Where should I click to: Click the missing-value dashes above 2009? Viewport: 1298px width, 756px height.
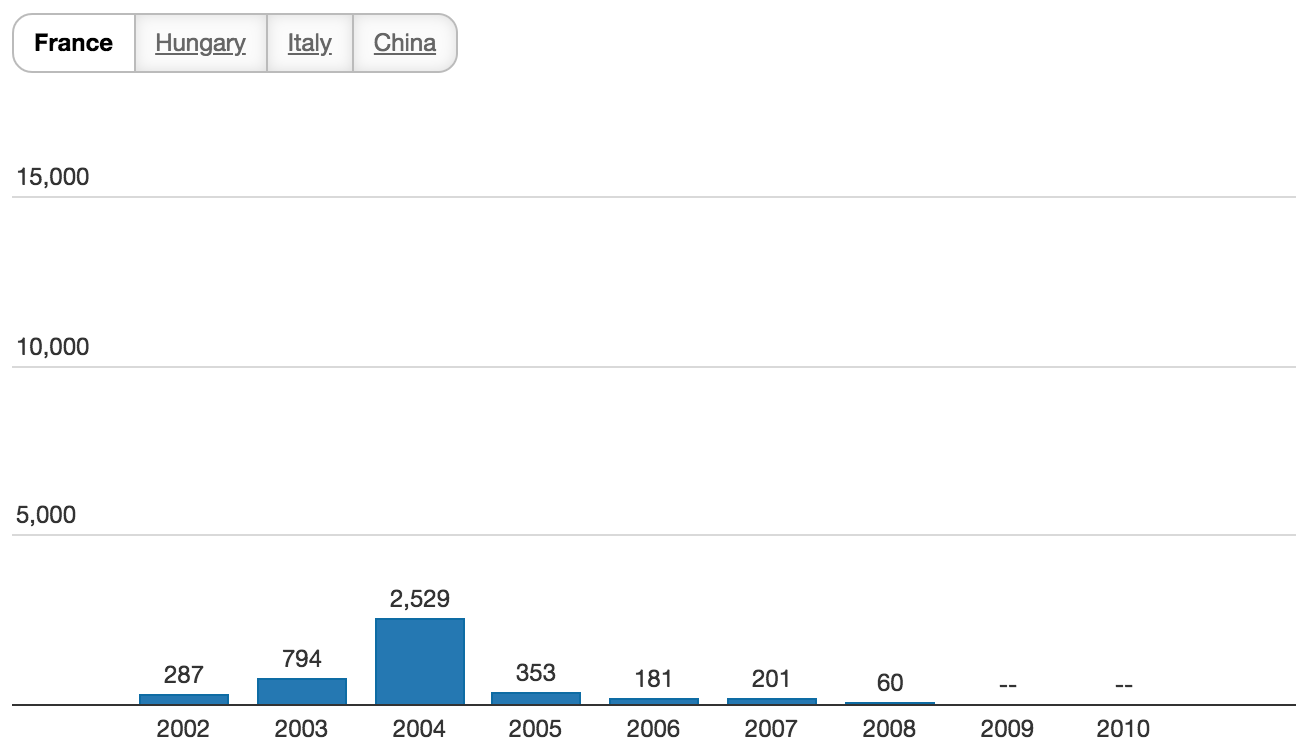tap(1007, 686)
